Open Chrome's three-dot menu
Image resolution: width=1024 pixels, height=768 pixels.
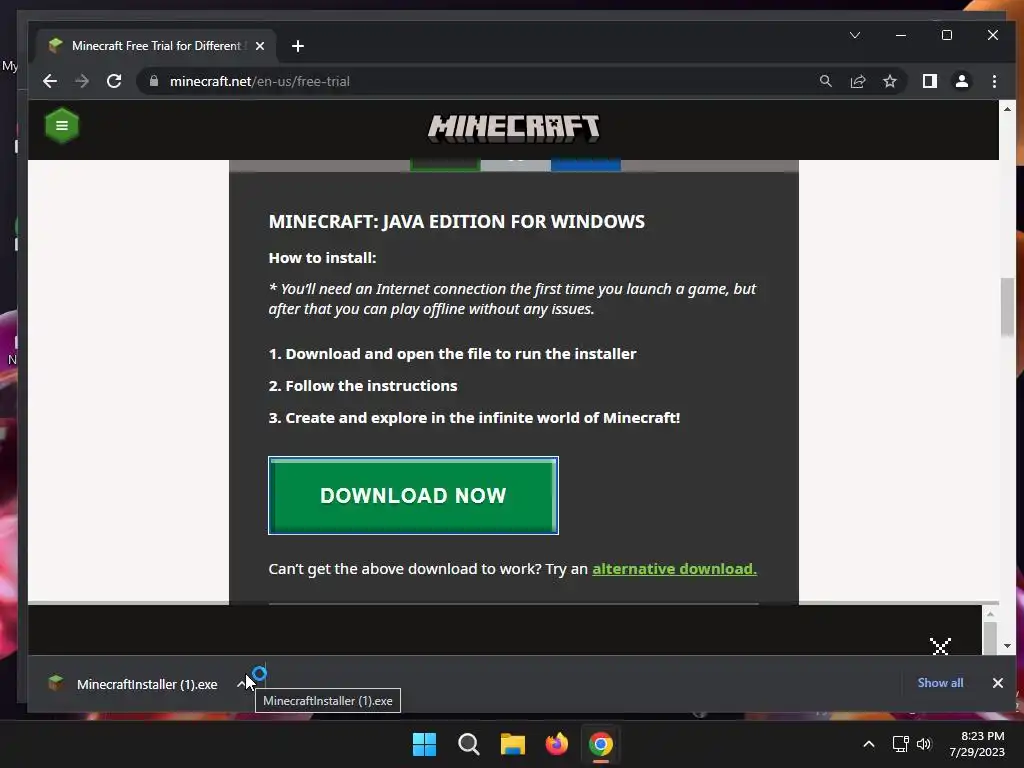pyautogui.click(x=994, y=81)
